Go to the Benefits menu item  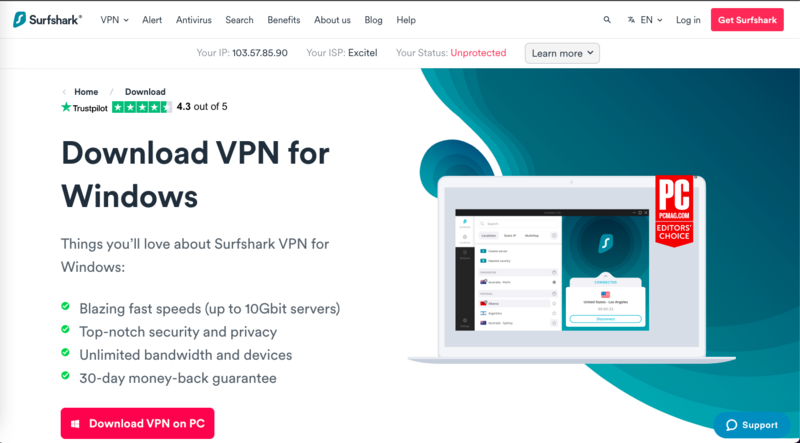[284, 20]
